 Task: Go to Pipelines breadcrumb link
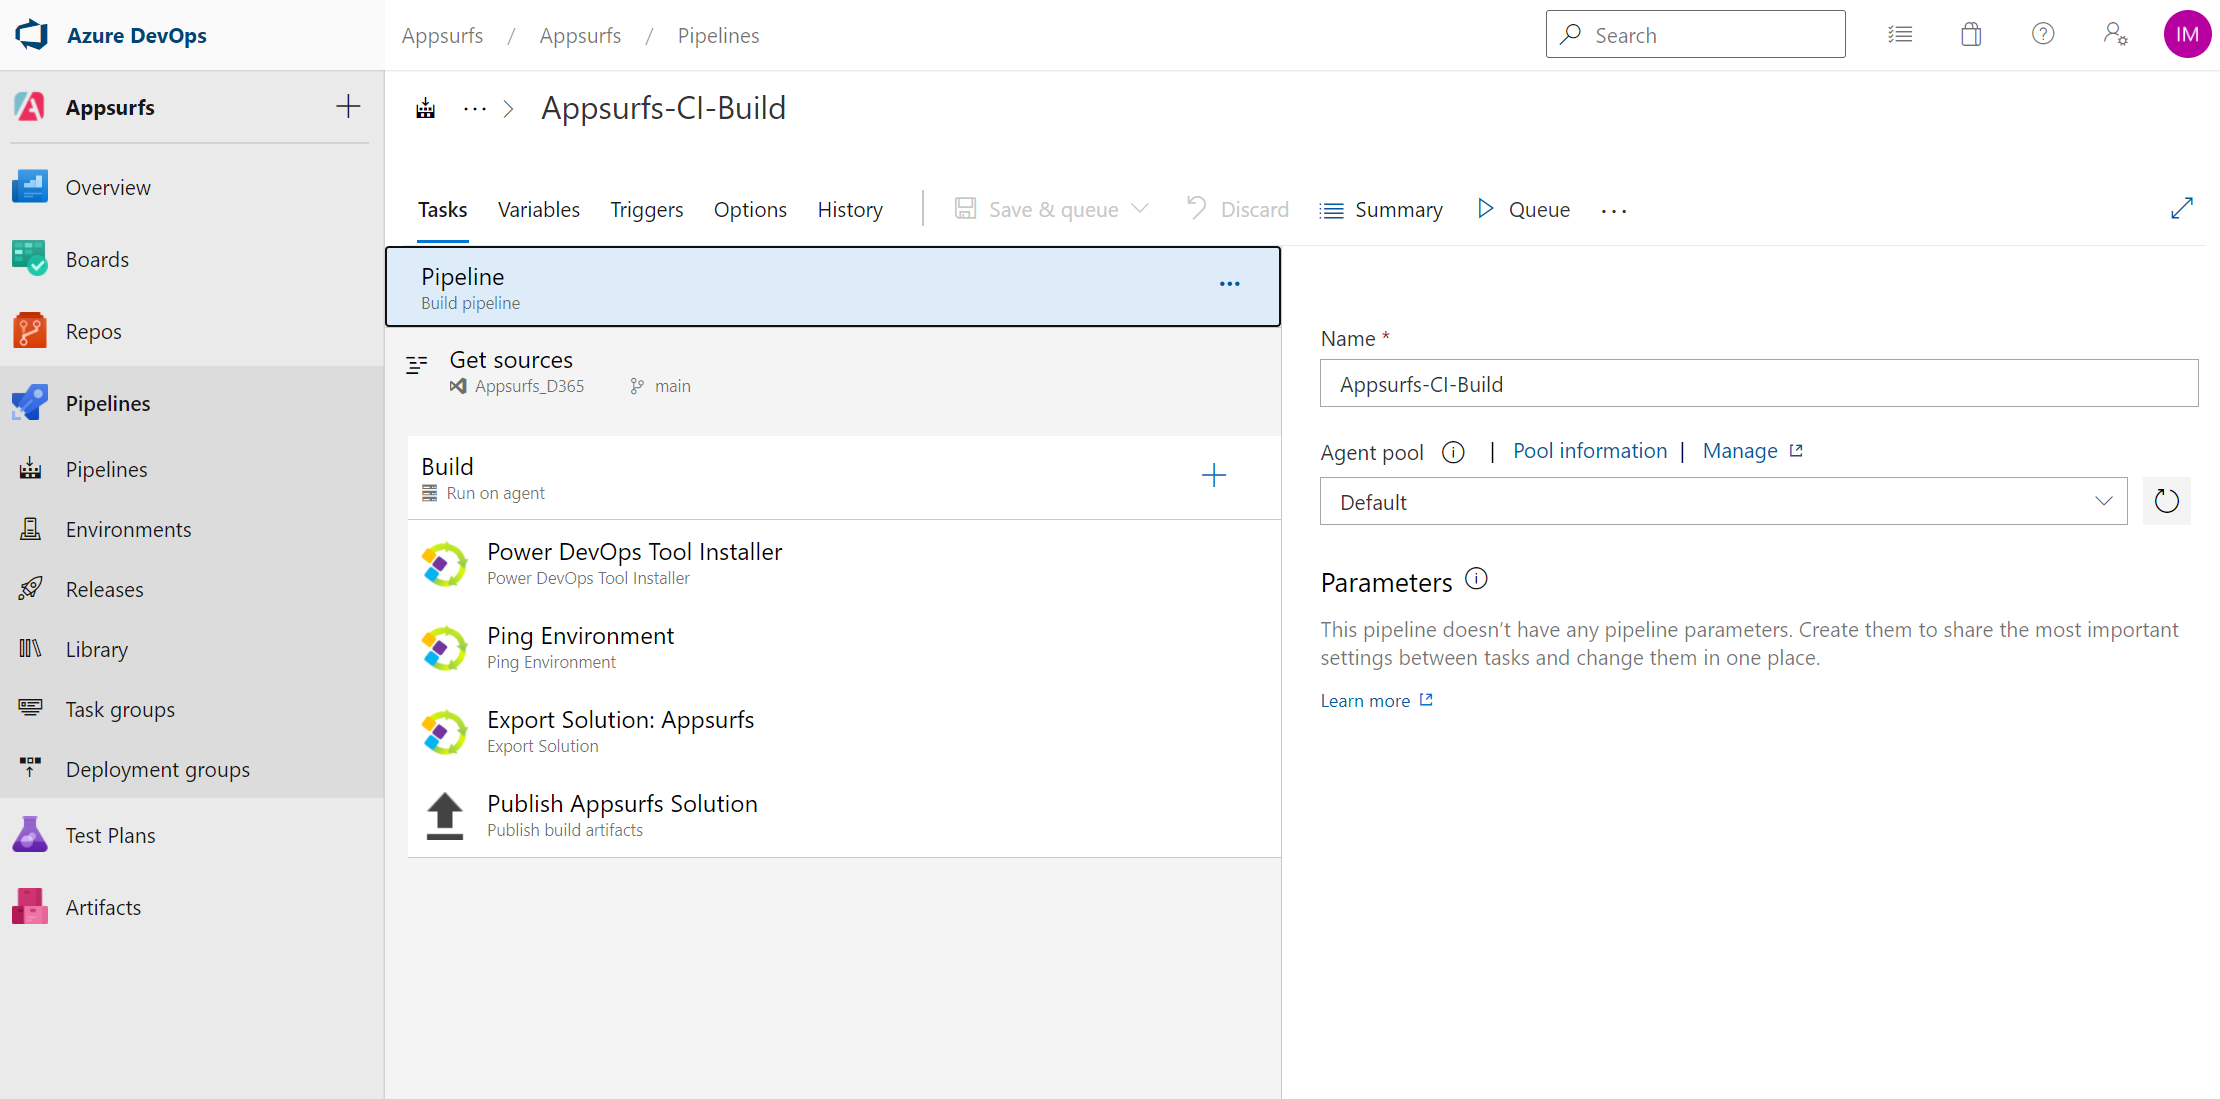click(718, 36)
